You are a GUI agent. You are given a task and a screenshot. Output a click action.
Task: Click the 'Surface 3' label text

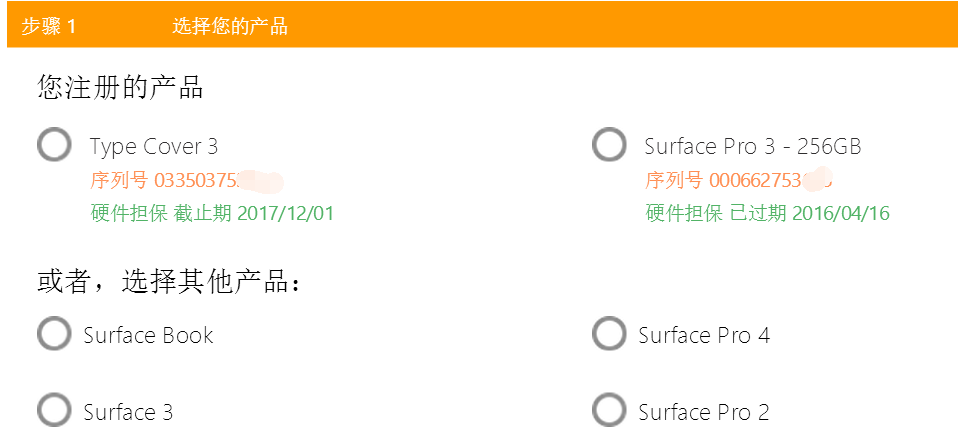click(x=128, y=412)
